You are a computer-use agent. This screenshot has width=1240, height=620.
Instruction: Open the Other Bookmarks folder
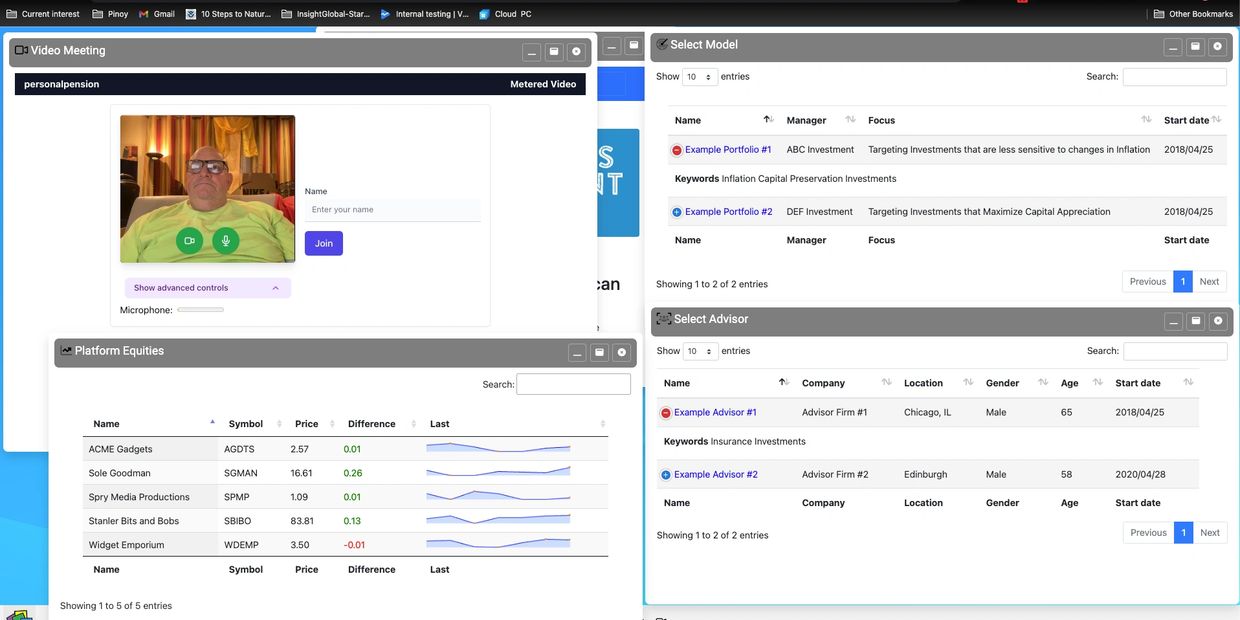[1193, 14]
